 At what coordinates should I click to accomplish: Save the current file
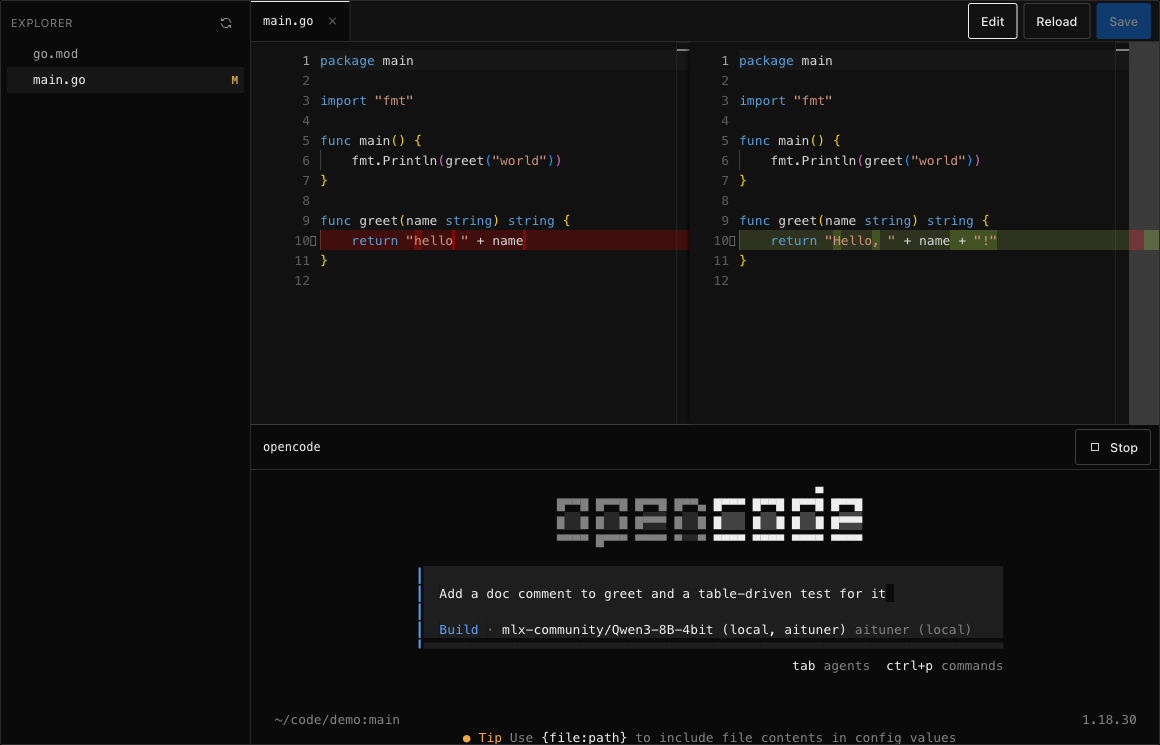pos(1123,21)
